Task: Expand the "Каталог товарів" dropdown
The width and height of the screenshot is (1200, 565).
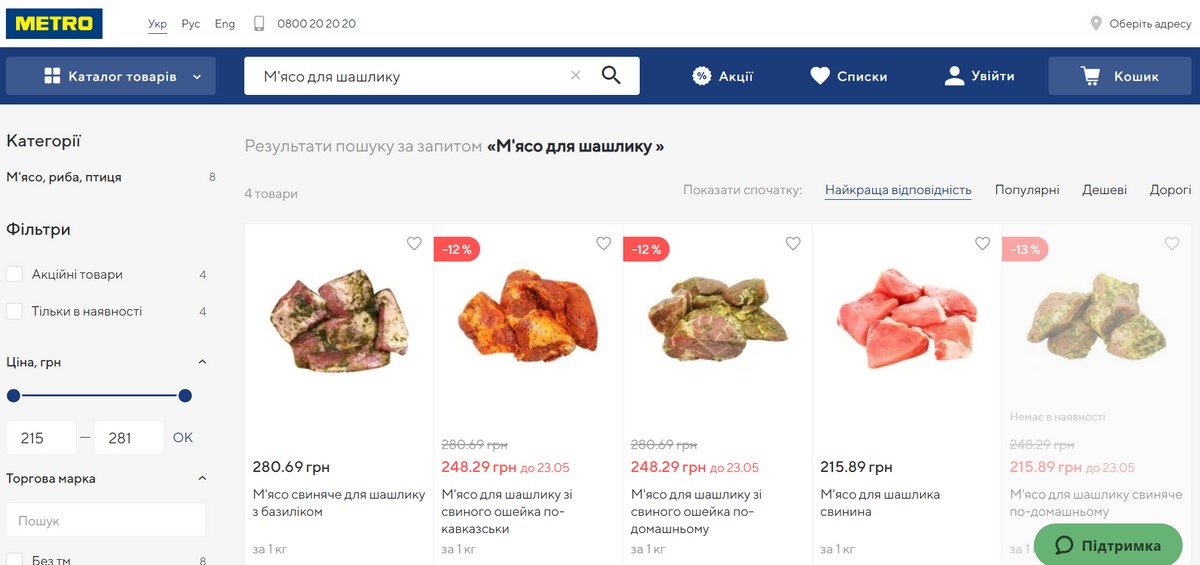Action: coord(111,76)
